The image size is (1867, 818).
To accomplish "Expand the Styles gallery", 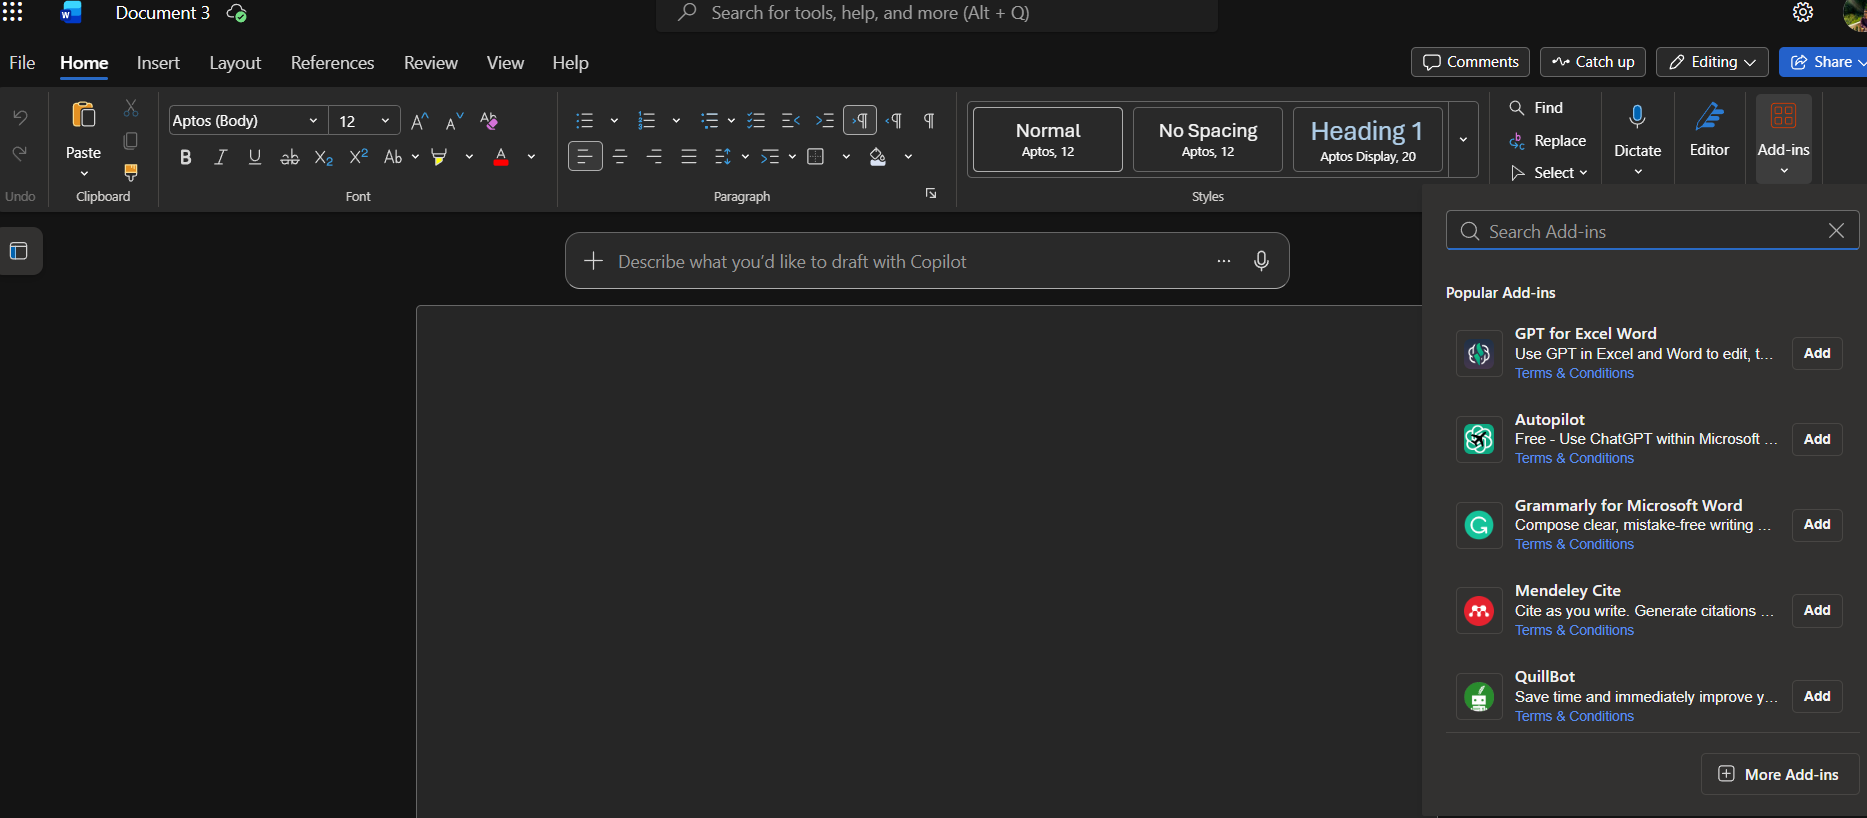I will pyautogui.click(x=1463, y=140).
